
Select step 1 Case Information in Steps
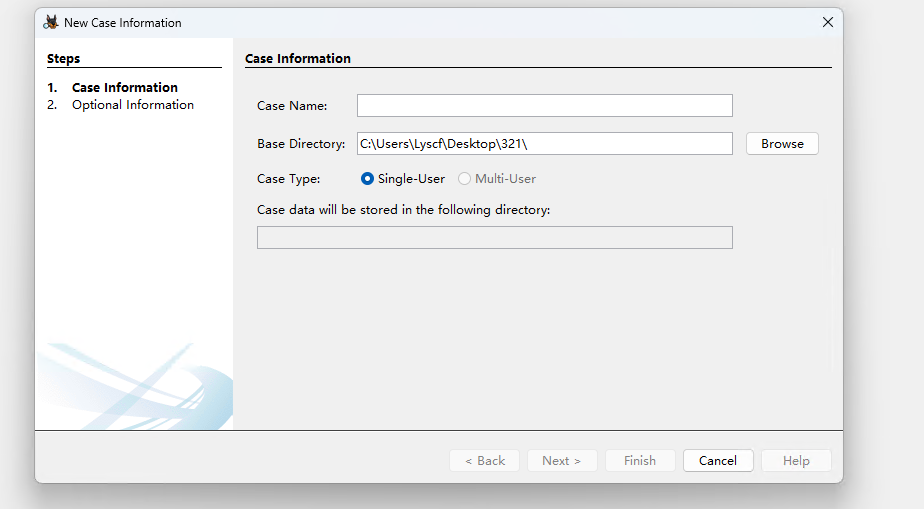[x=124, y=88]
